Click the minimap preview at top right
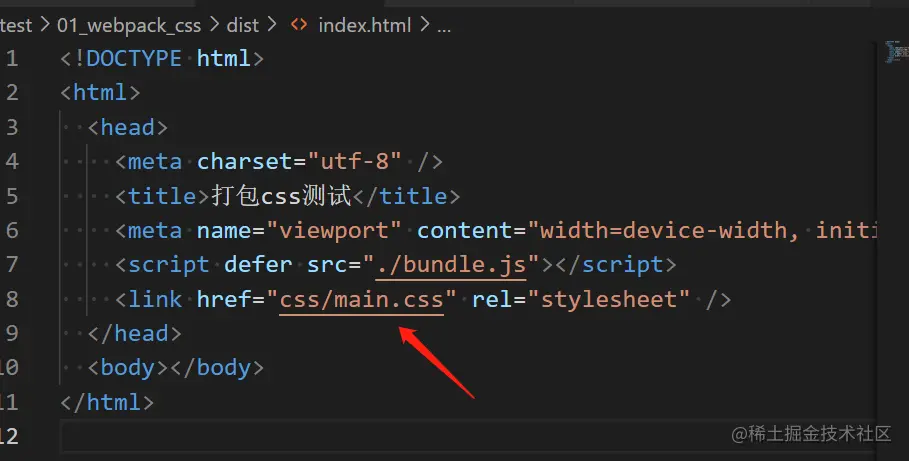Image resolution: width=909 pixels, height=461 pixels. tap(897, 52)
